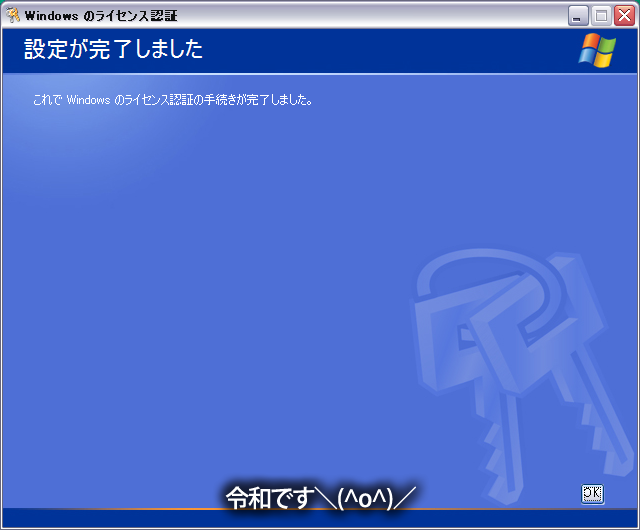Click the heading 設定が完了しました
The width and height of the screenshot is (640, 530).
(113, 49)
